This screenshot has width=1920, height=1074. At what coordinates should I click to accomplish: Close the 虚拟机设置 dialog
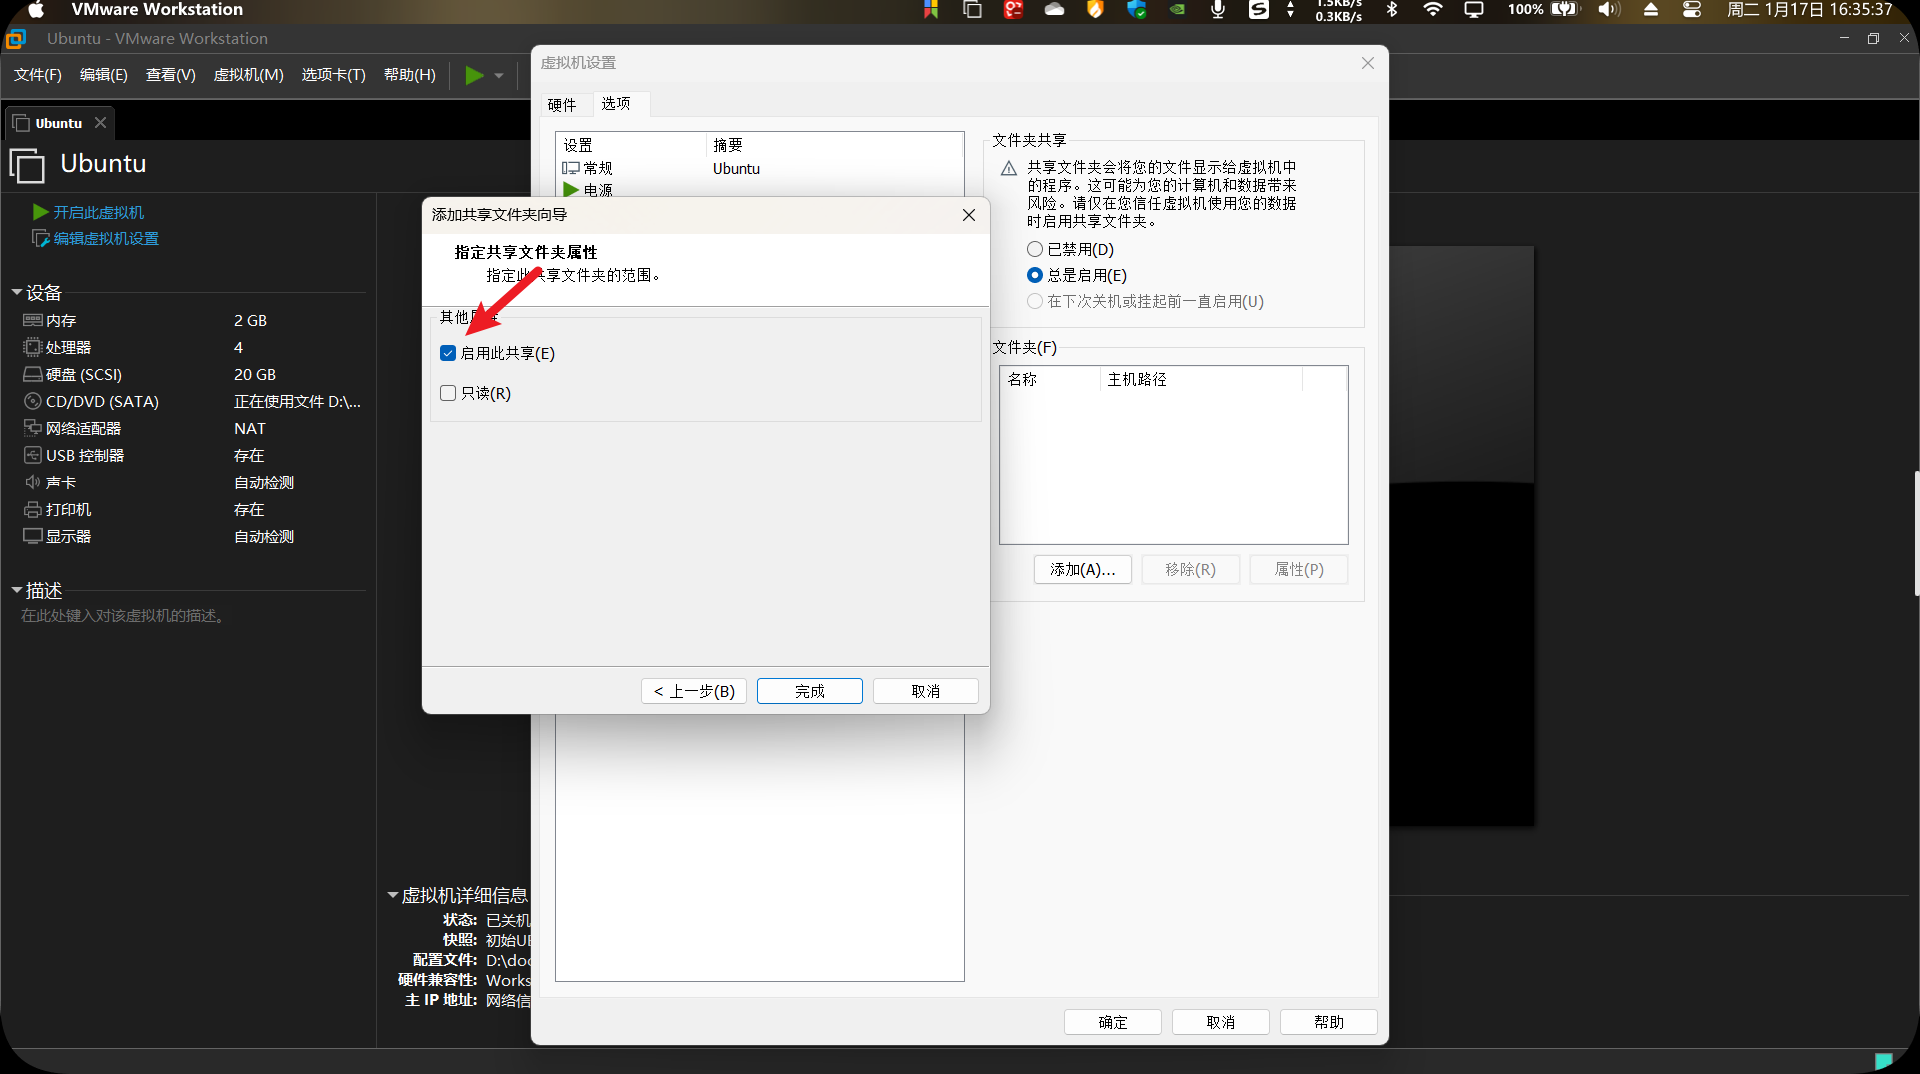(x=1368, y=63)
